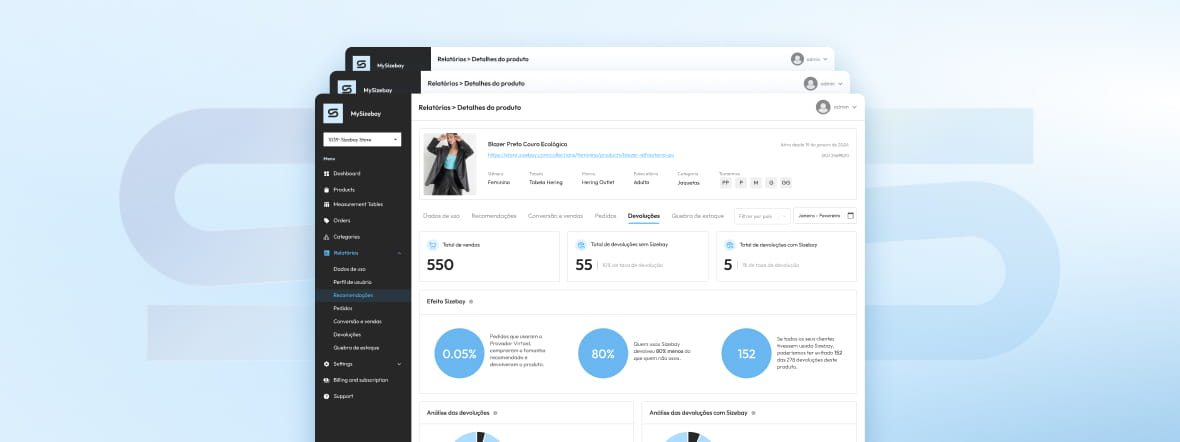Select size PP chip
This screenshot has height=442, width=1180.
point(725,182)
